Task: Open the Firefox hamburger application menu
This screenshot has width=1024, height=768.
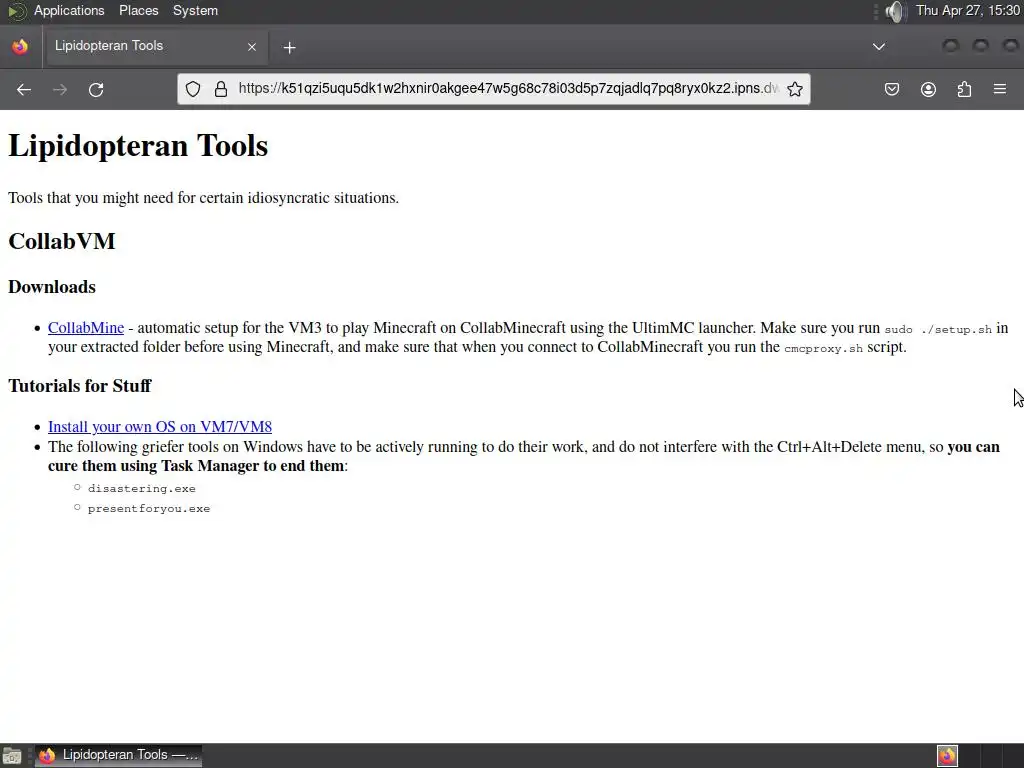Action: tap(1000, 89)
